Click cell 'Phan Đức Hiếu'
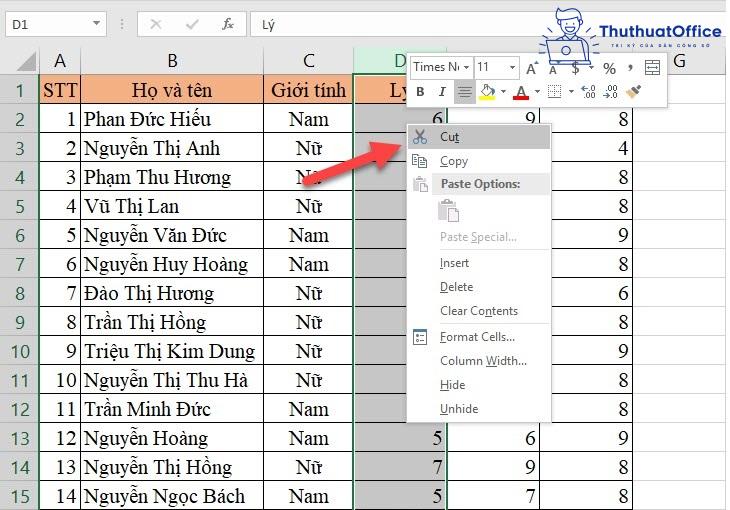The height and width of the screenshot is (510, 730). pos(172,119)
